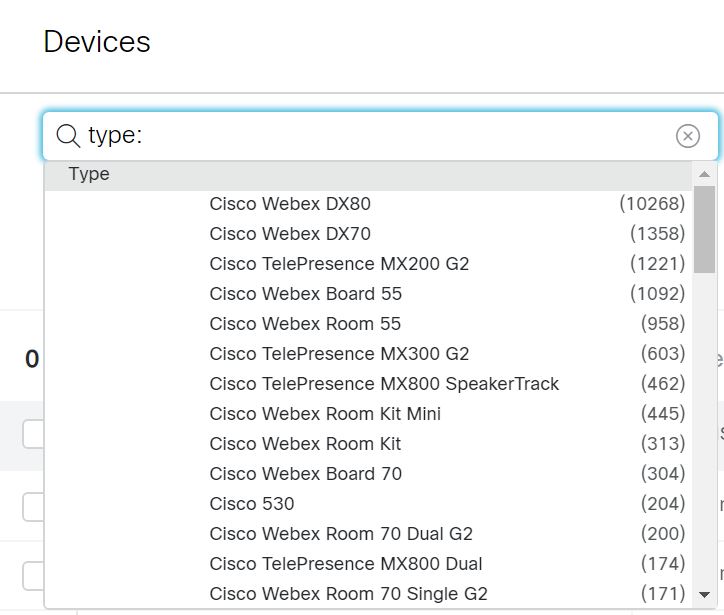Click the Devices page heading

pos(97,42)
